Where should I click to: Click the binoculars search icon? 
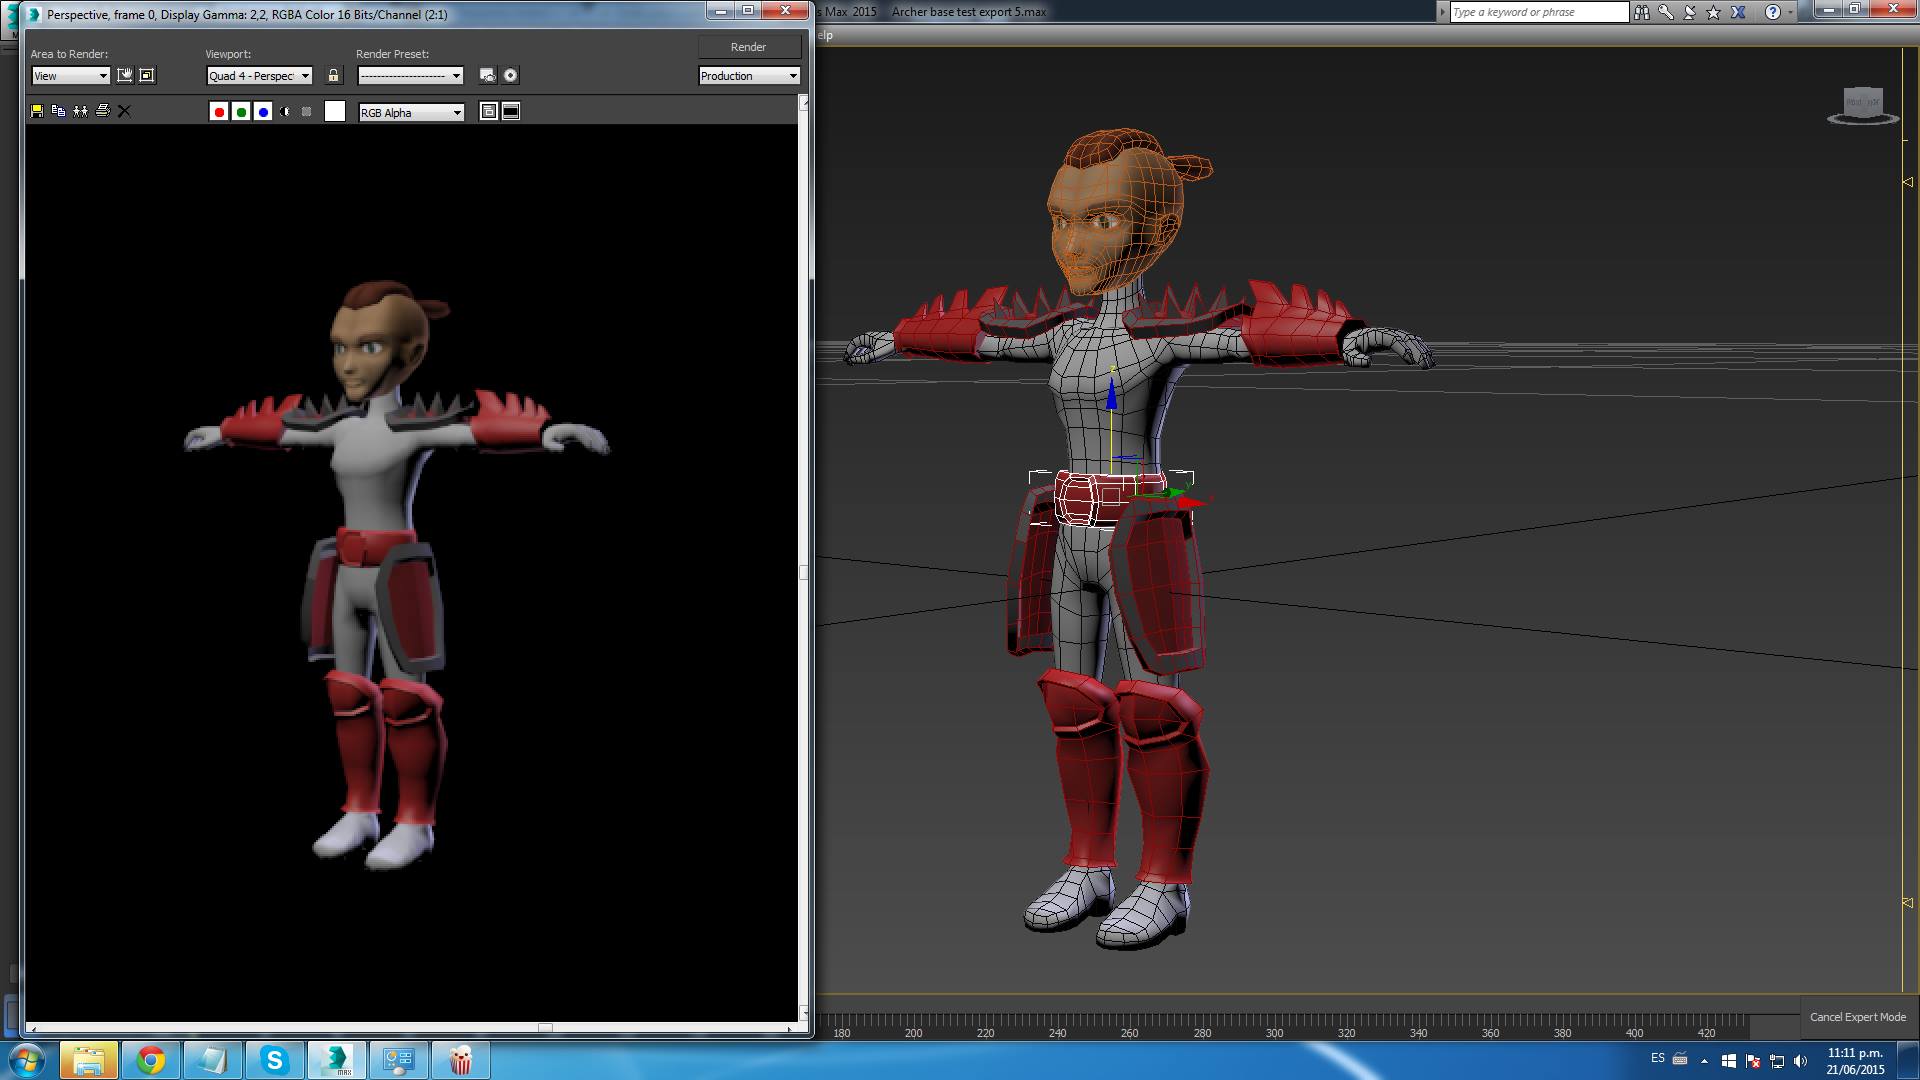(x=1642, y=12)
